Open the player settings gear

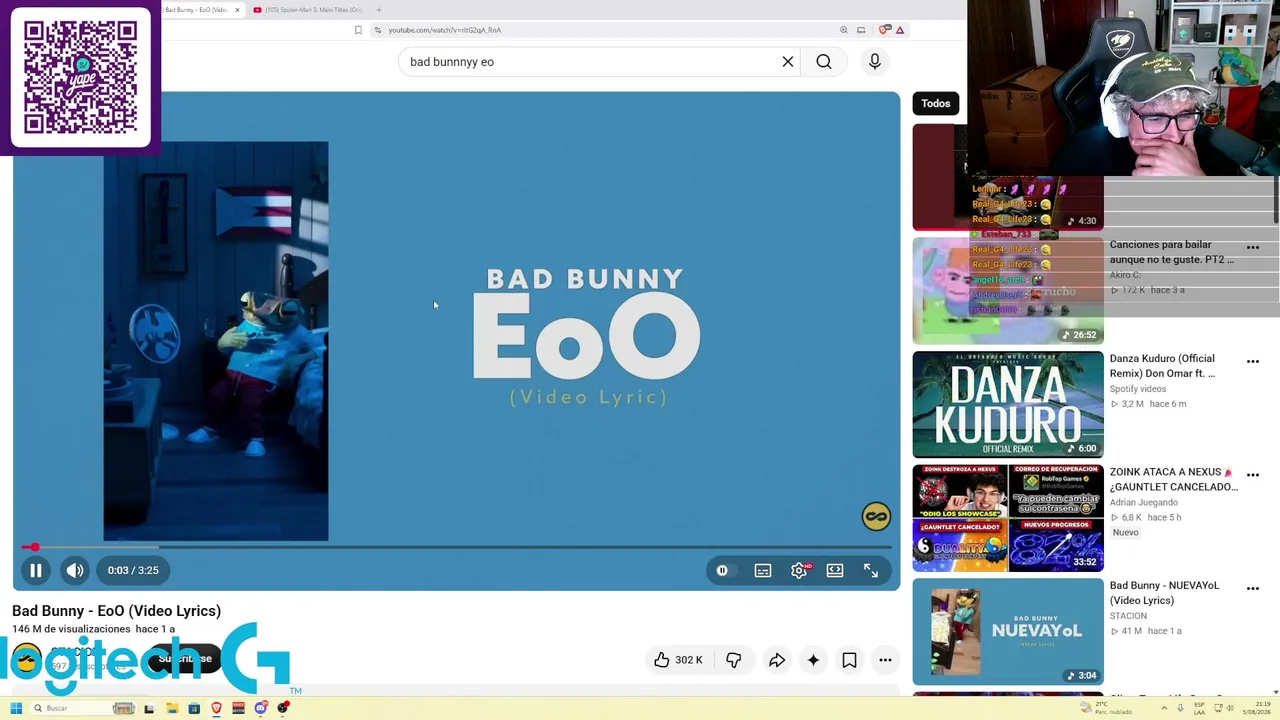(x=799, y=570)
